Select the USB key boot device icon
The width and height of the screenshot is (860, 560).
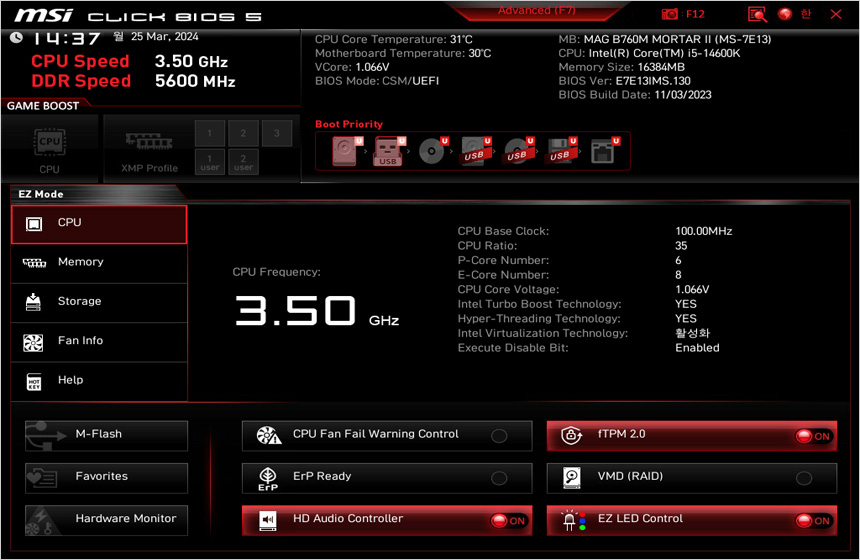[389, 151]
